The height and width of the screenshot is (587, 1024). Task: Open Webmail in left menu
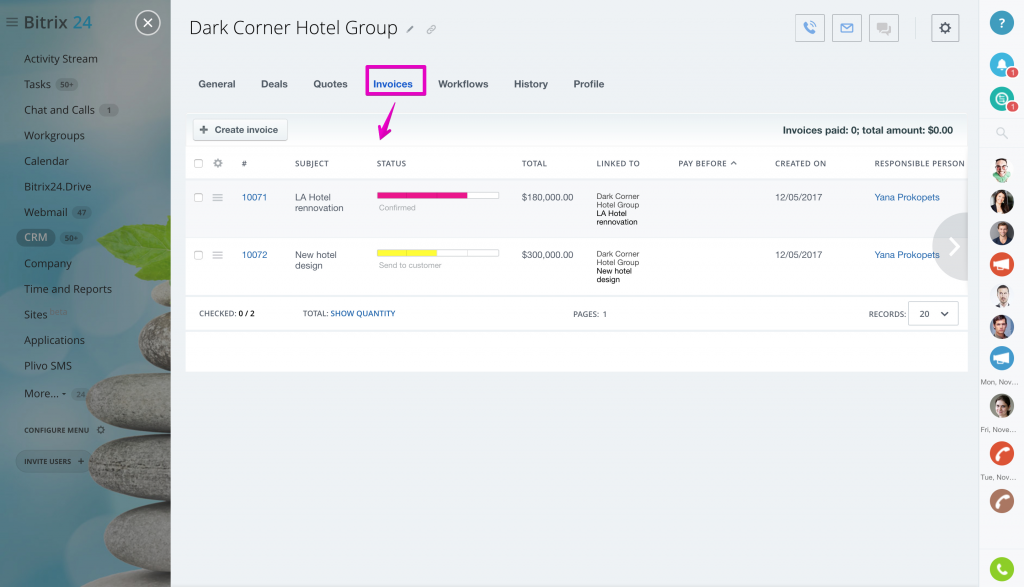46,212
